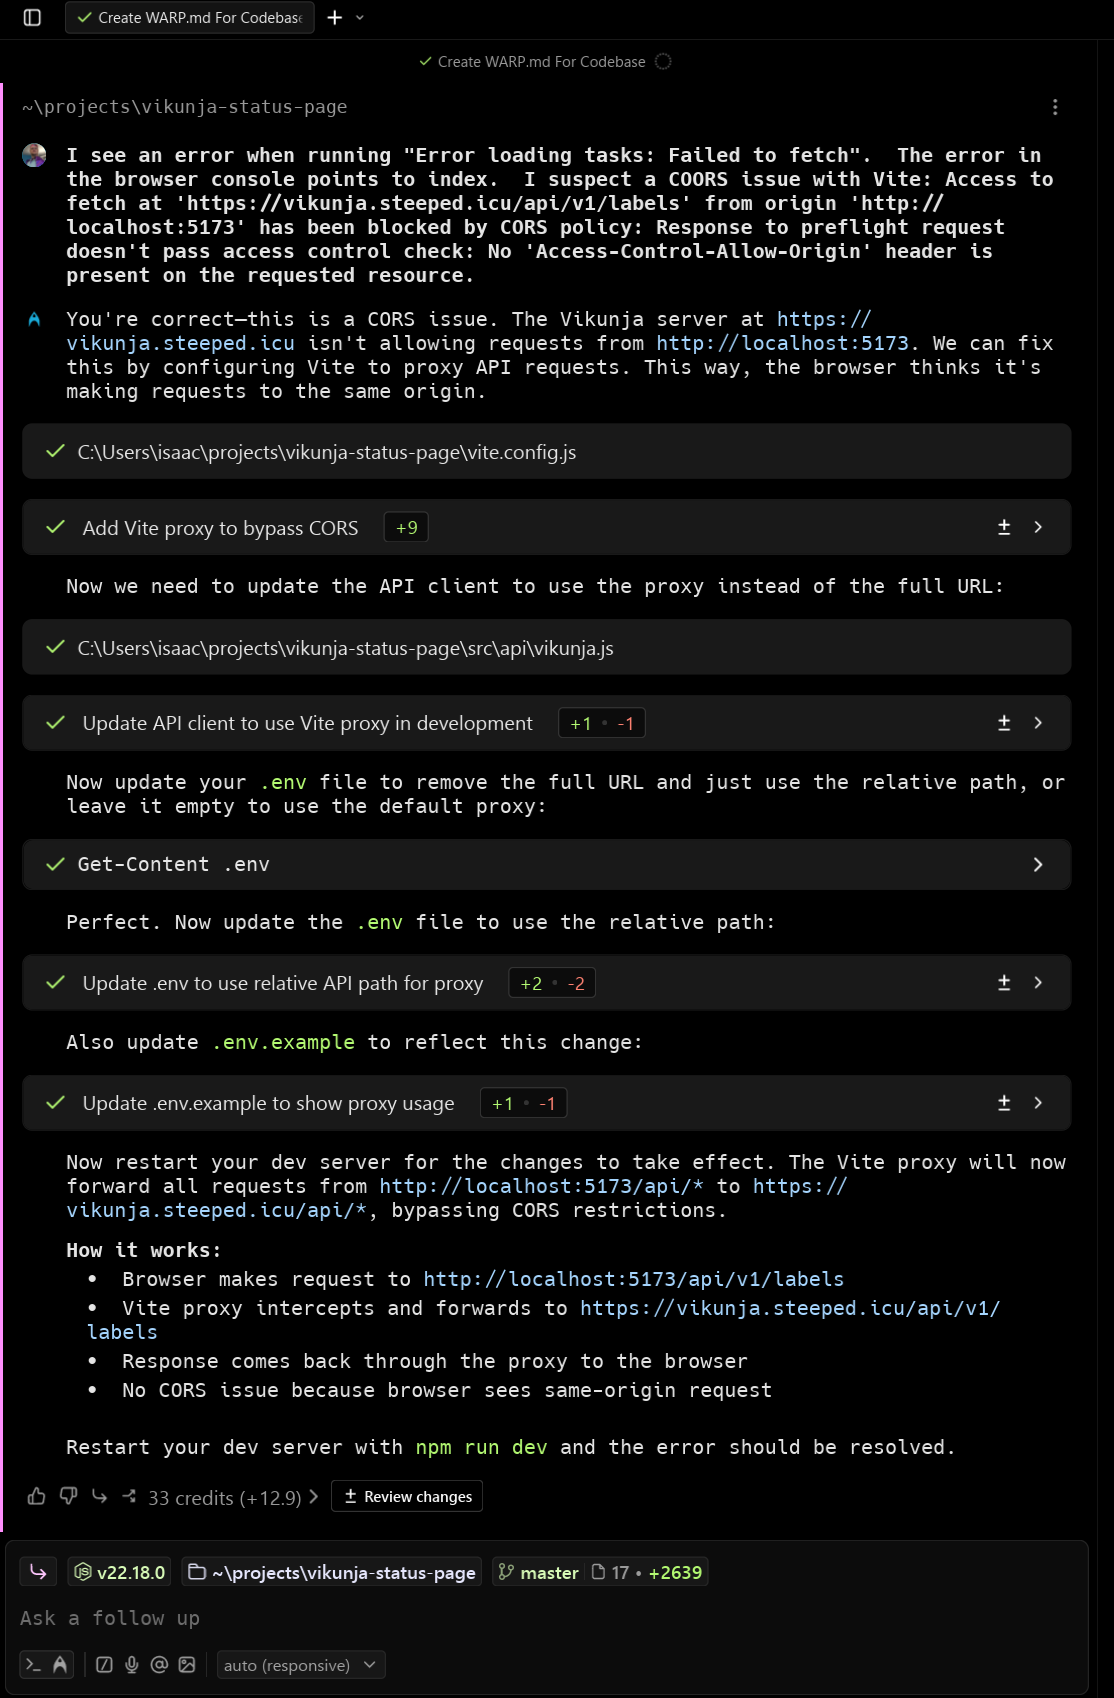Image resolution: width=1114 pixels, height=1698 pixels.
Task: Attach an image icon
Action: coord(187,1665)
